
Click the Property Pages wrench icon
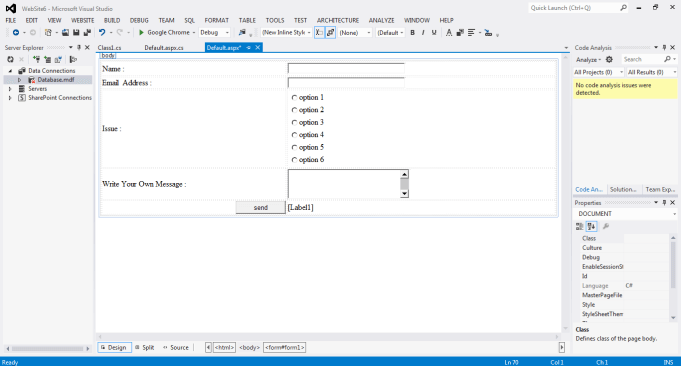click(x=605, y=226)
